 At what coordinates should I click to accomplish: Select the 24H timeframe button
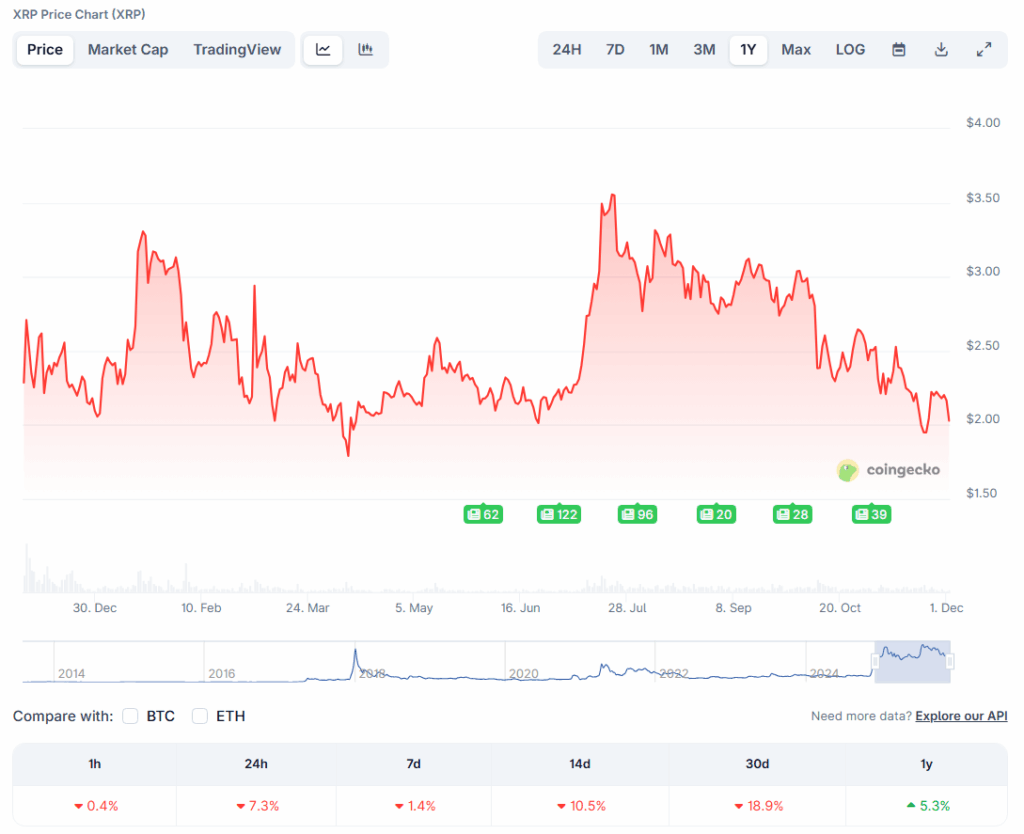567,49
